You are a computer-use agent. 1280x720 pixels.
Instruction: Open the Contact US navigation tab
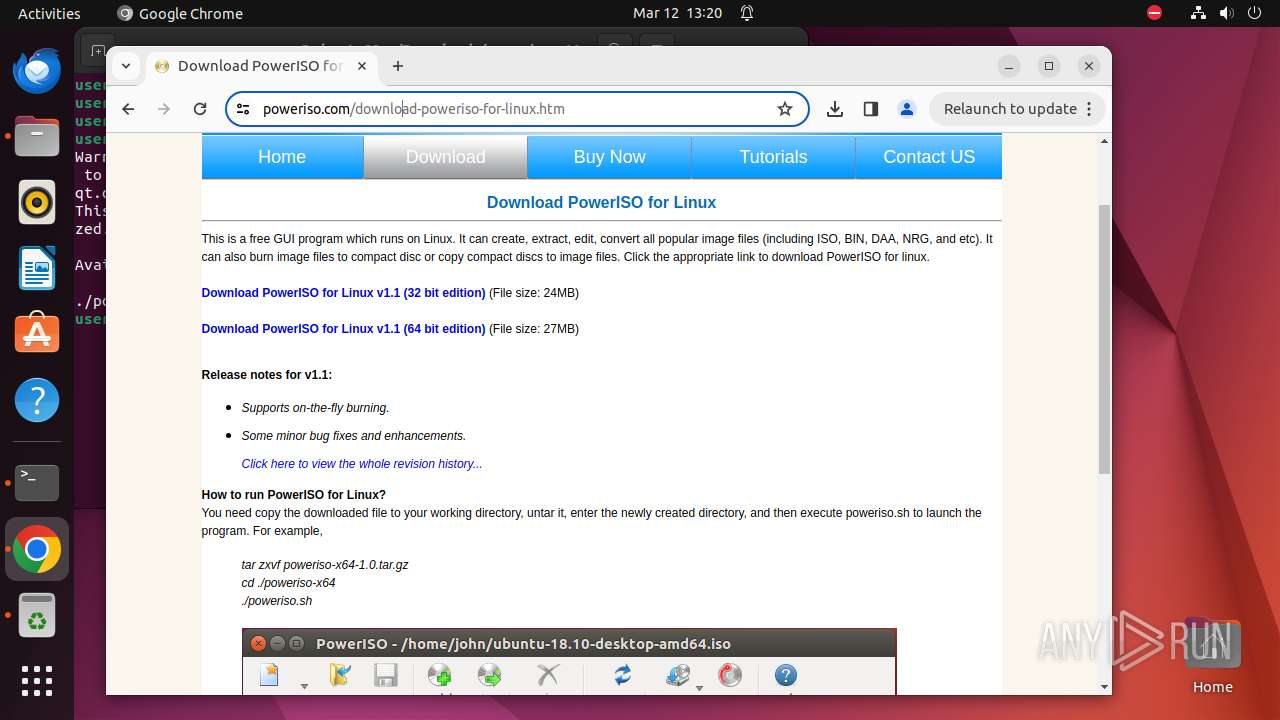tap(929, 157)
